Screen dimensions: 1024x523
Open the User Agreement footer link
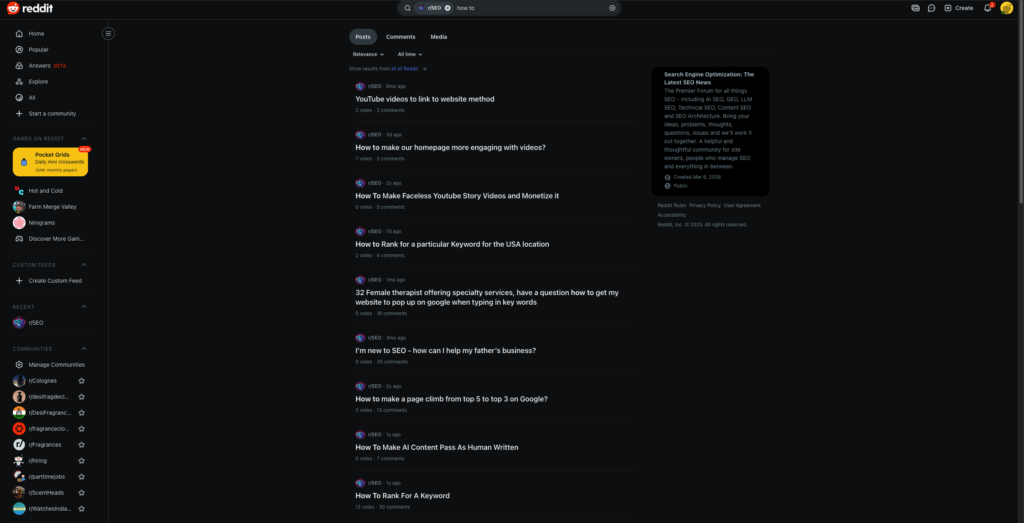tap(742, 205)
